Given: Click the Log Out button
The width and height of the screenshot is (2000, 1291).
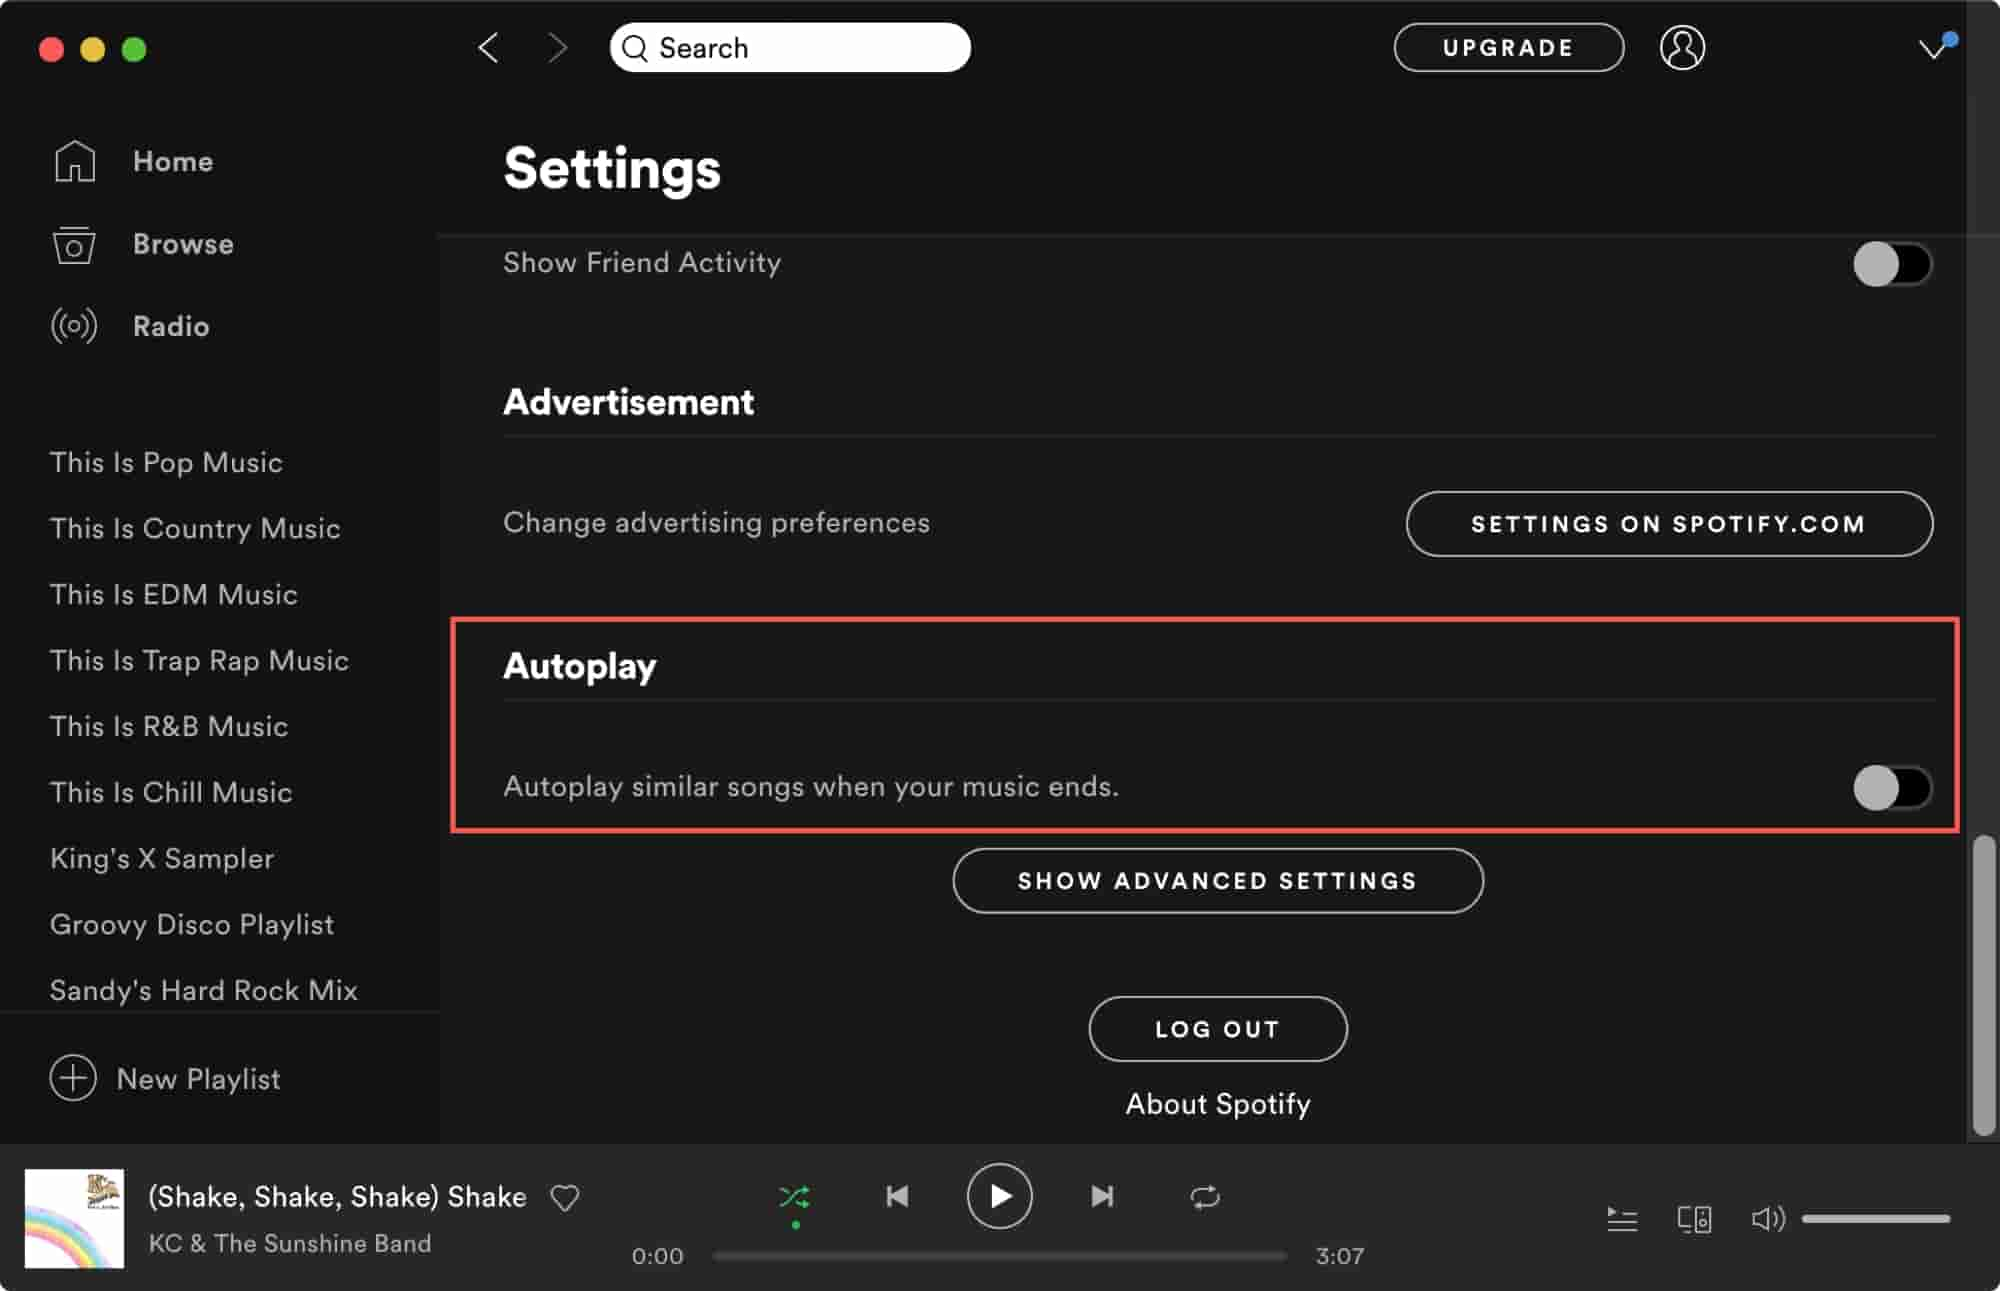Looking at the screenshot, I should 1217,1030.
